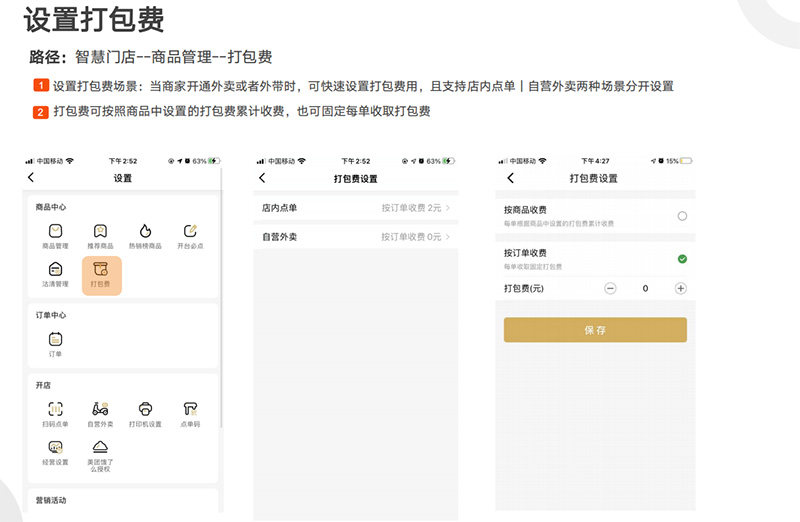Increase 打包费 with the plus button

(680, 288)
